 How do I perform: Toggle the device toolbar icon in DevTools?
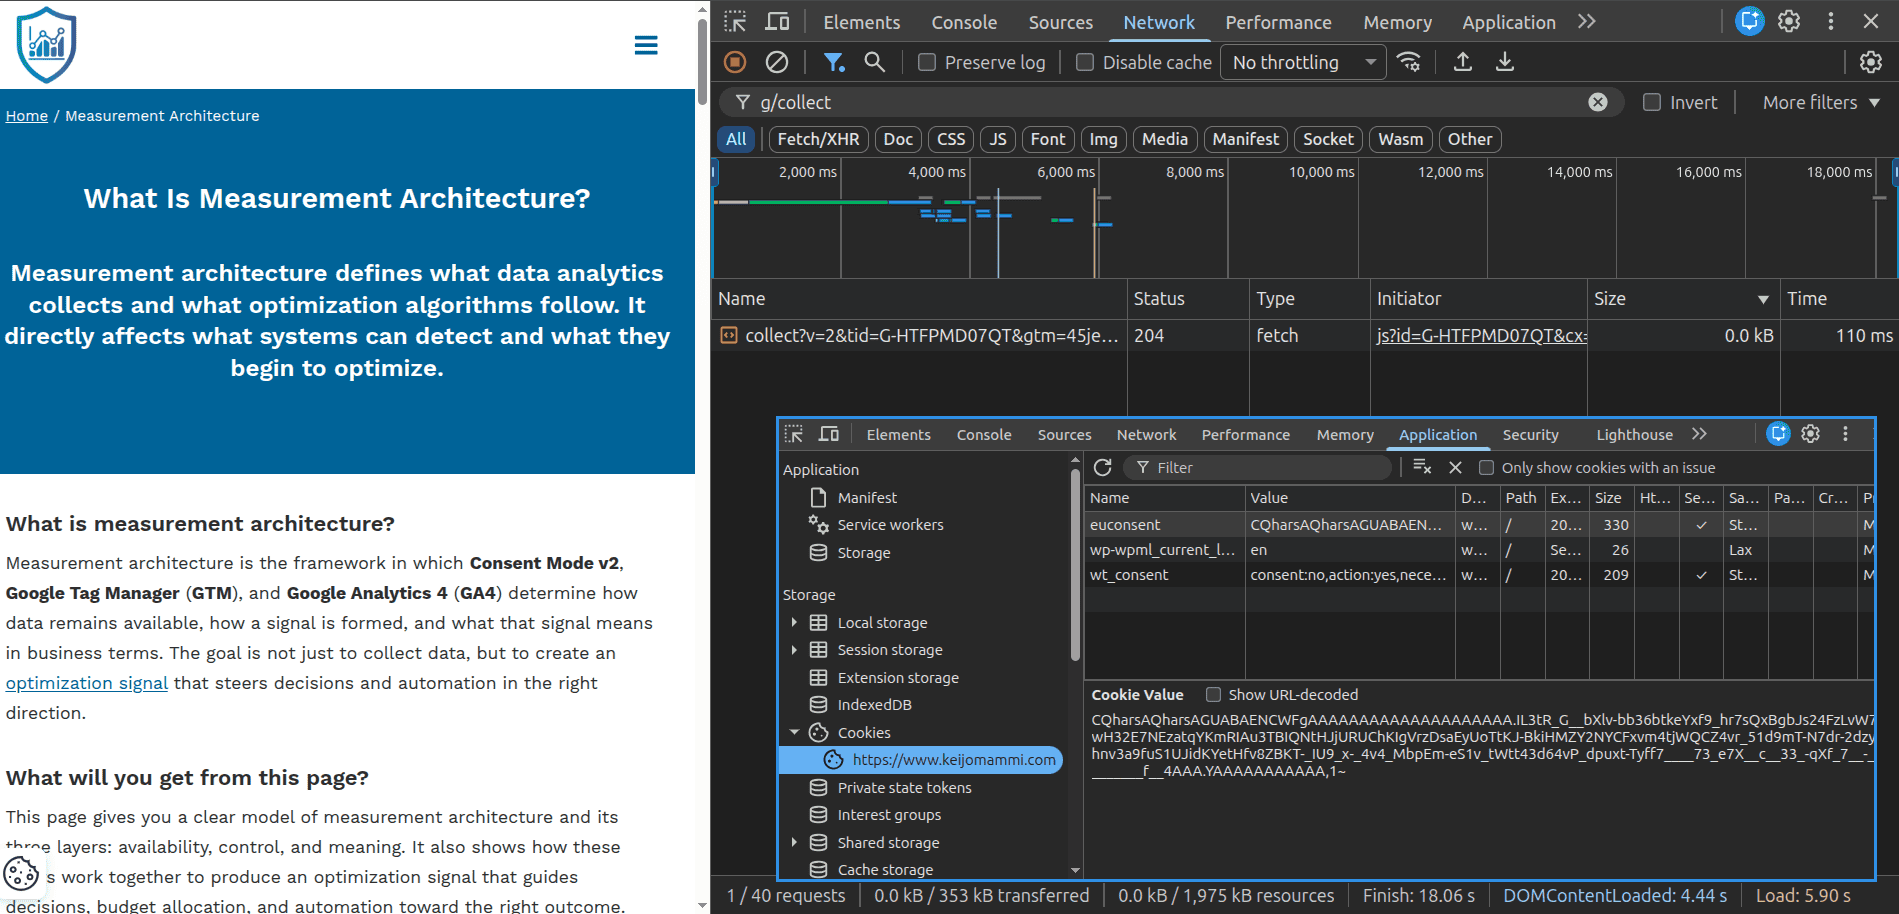pos(777,21)
